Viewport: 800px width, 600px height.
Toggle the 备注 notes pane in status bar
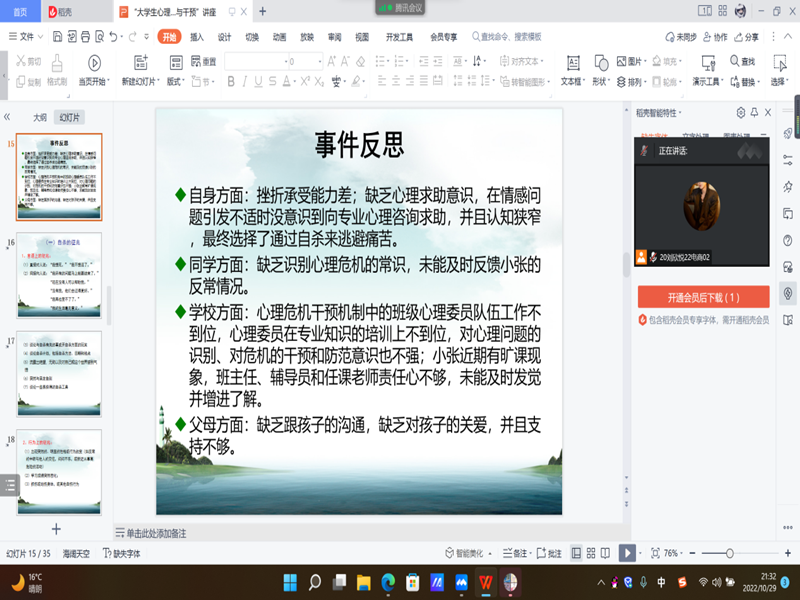tap(515, 553)
